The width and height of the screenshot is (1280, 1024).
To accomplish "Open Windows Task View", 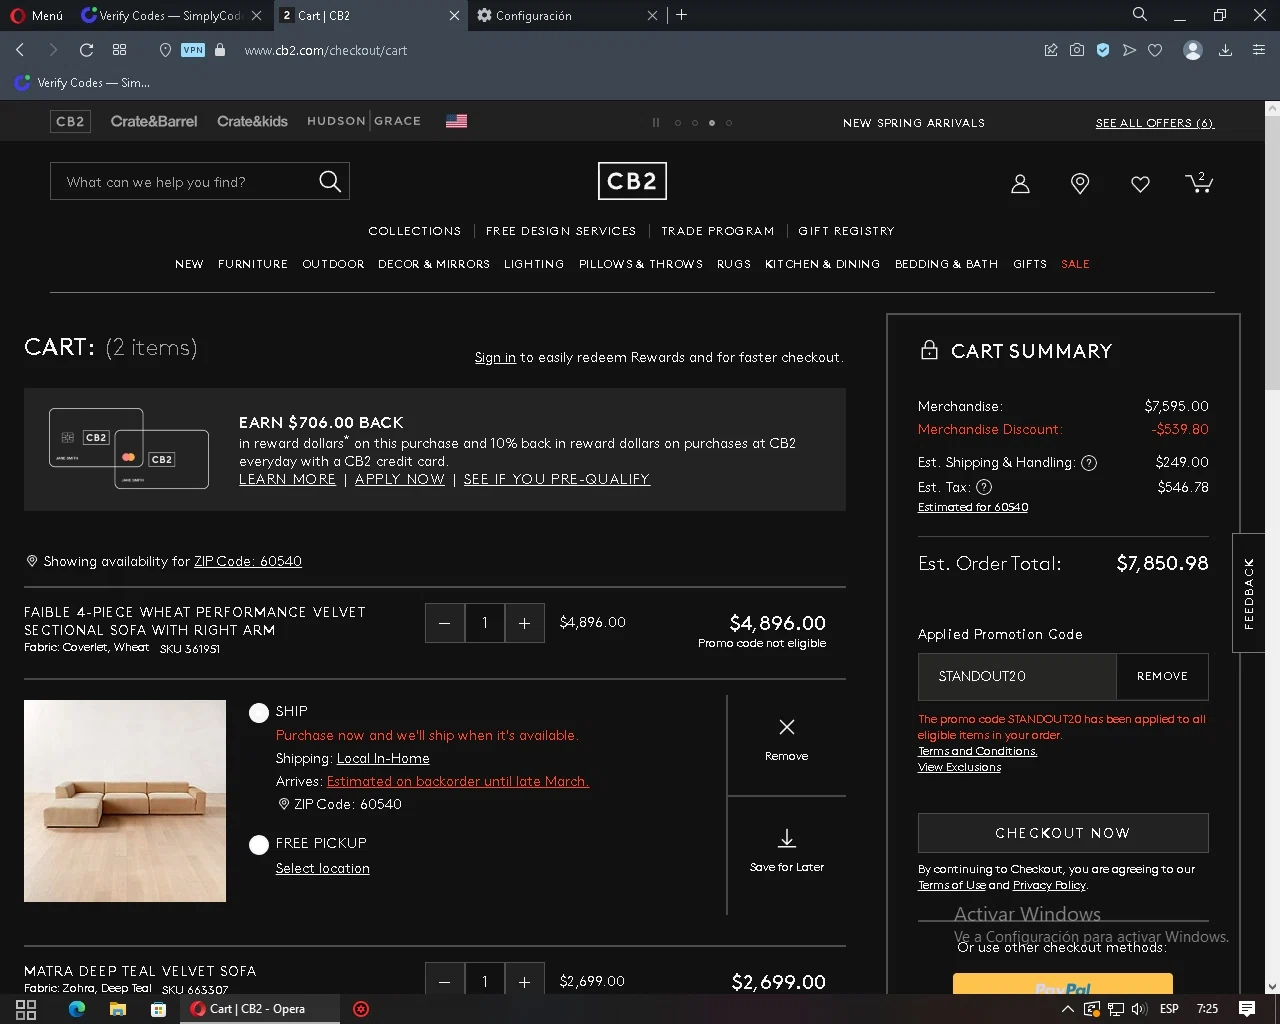I will tap(26, 1009).
